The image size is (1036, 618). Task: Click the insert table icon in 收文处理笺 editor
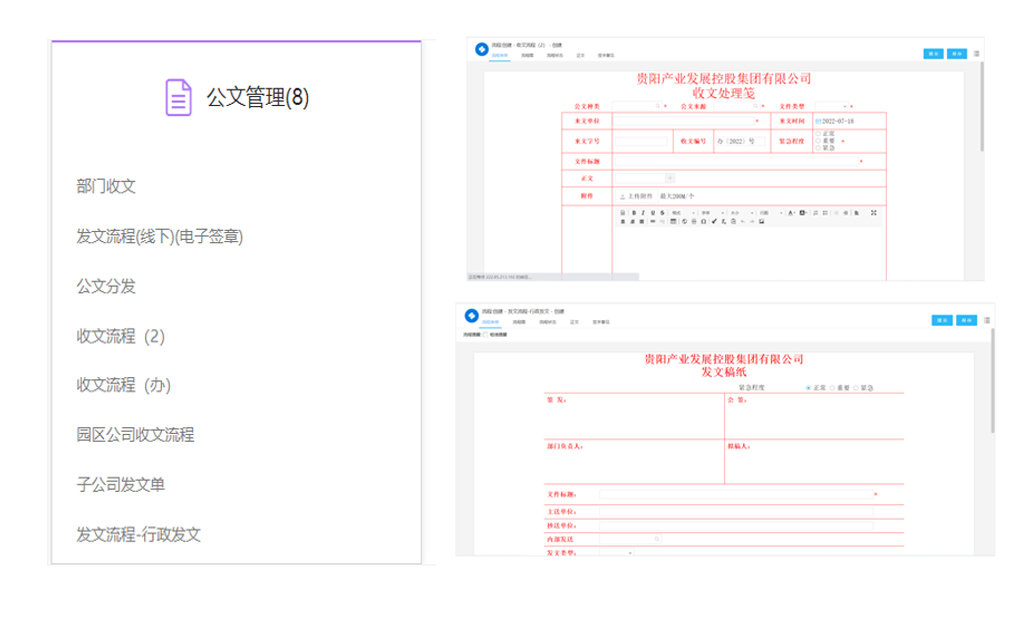[x=673, y=221]
